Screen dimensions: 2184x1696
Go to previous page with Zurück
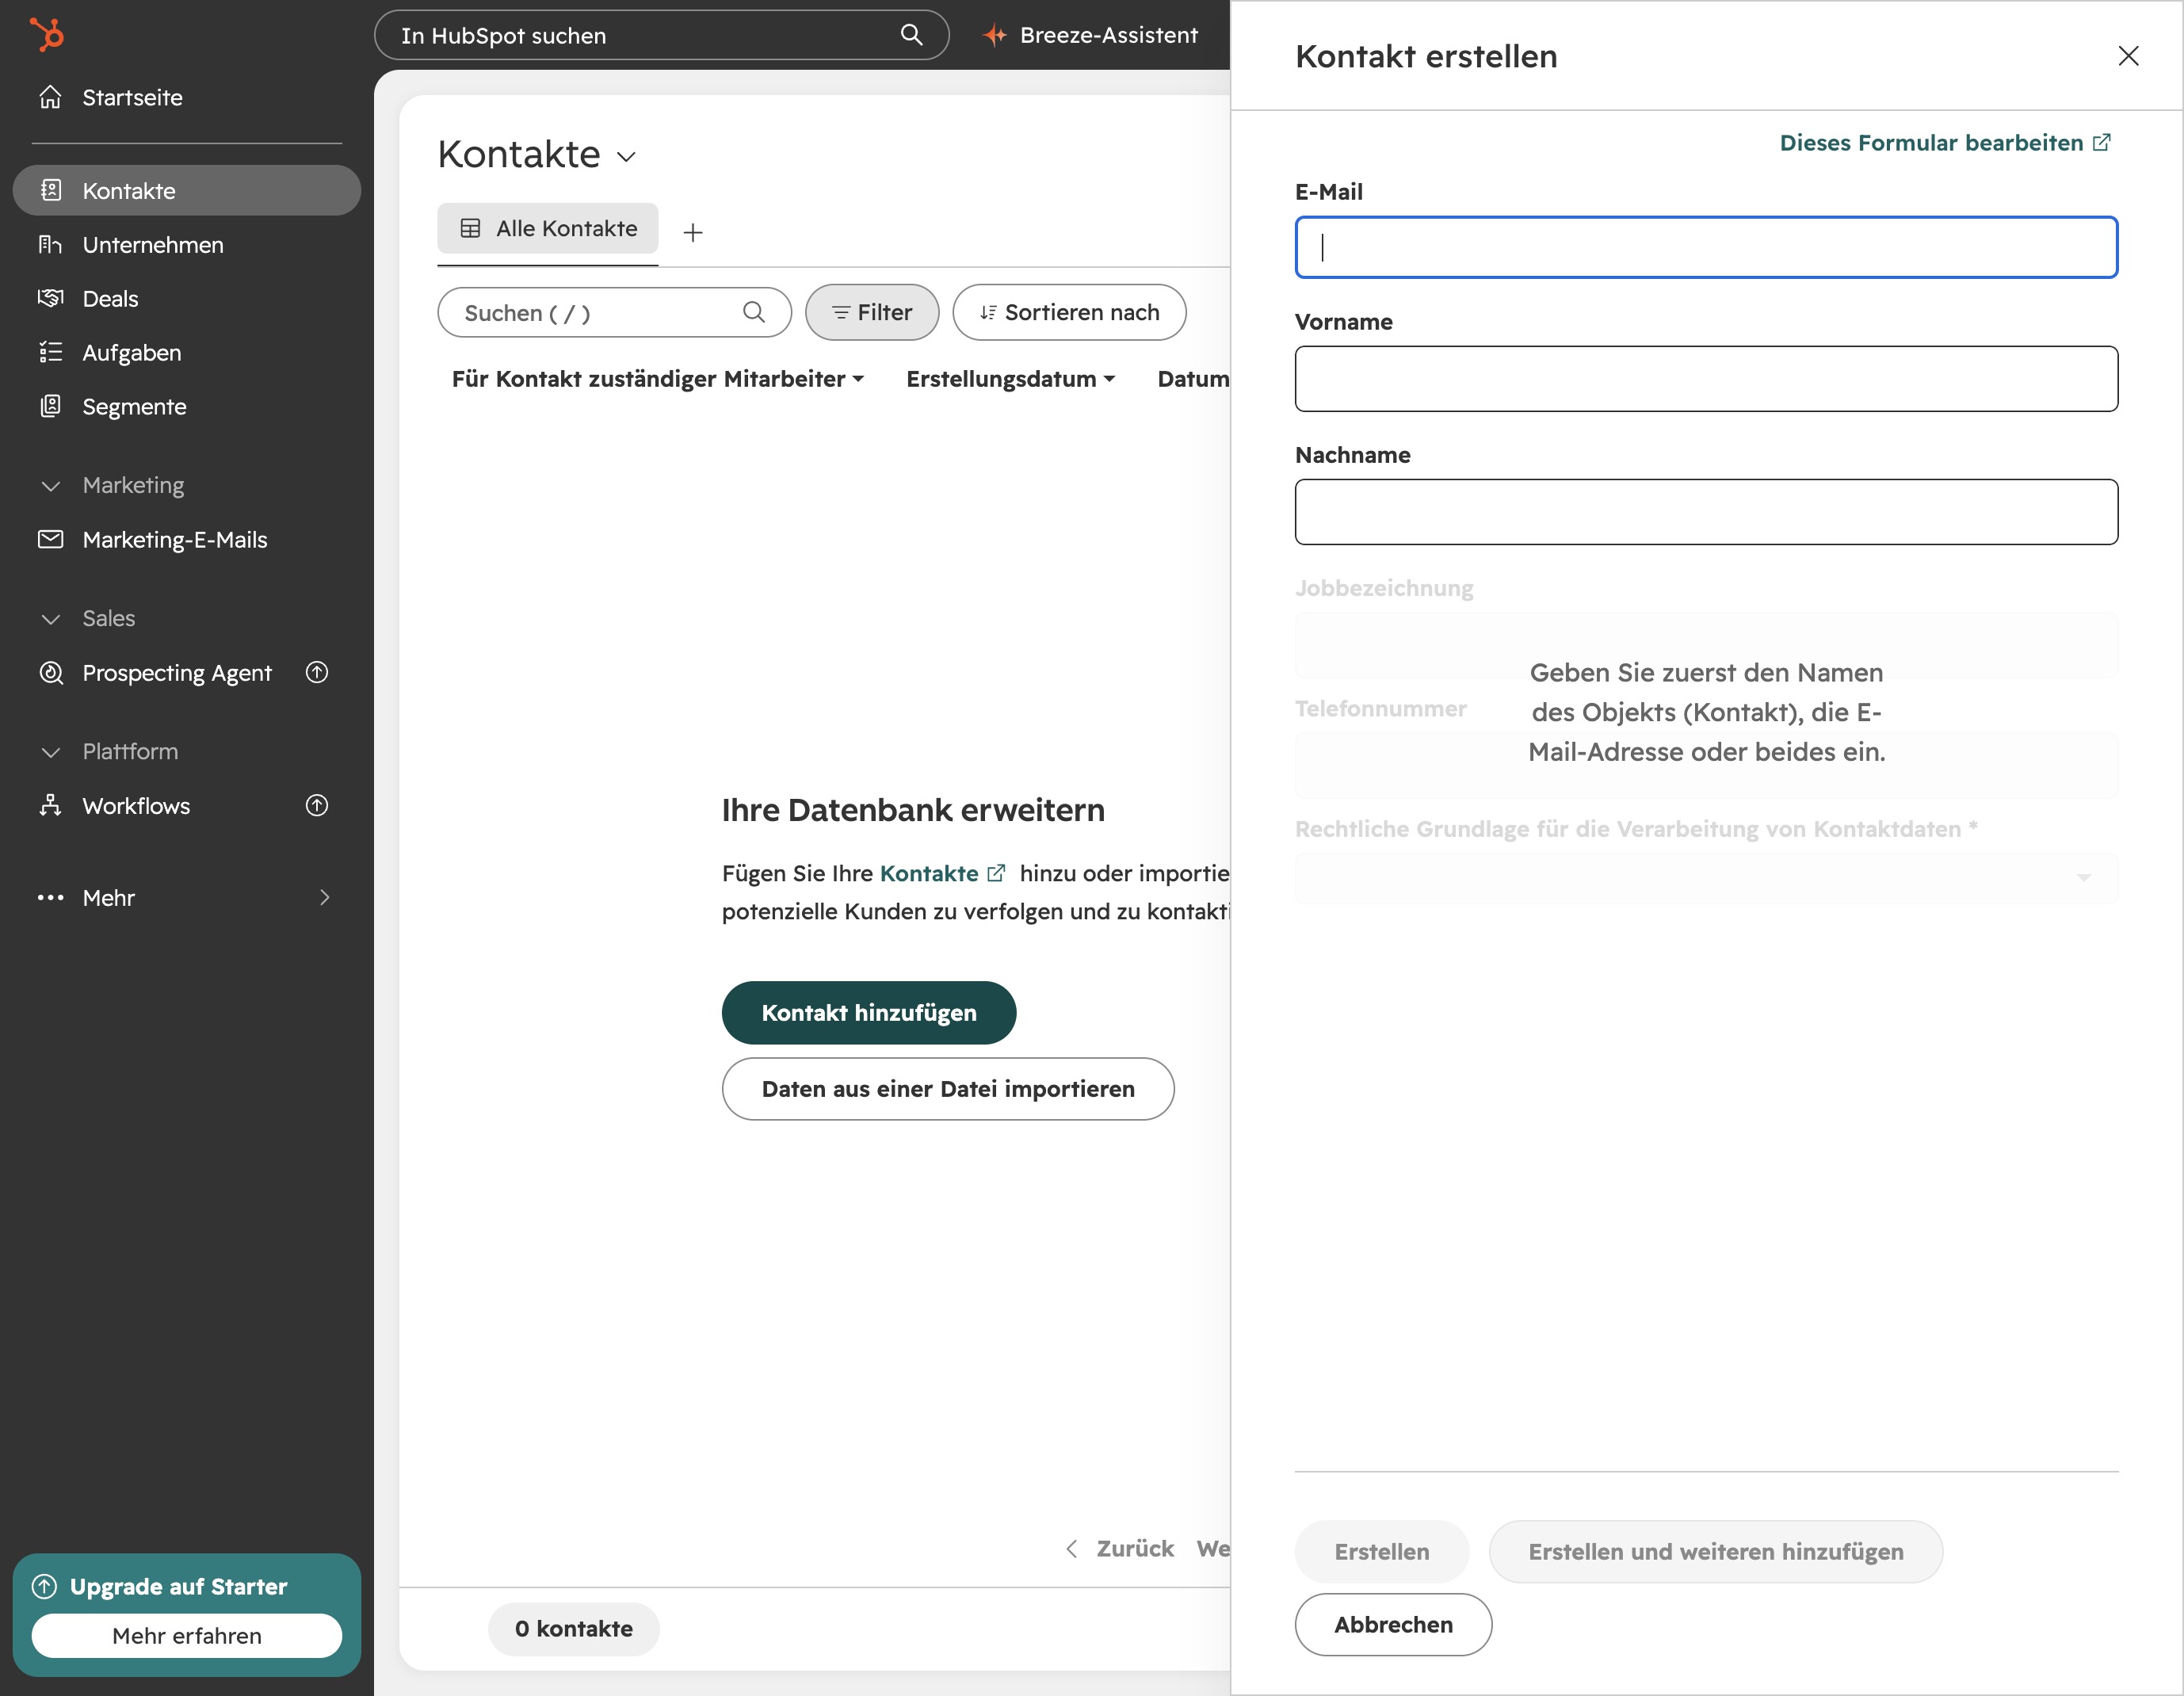tap(1120, 1549)
